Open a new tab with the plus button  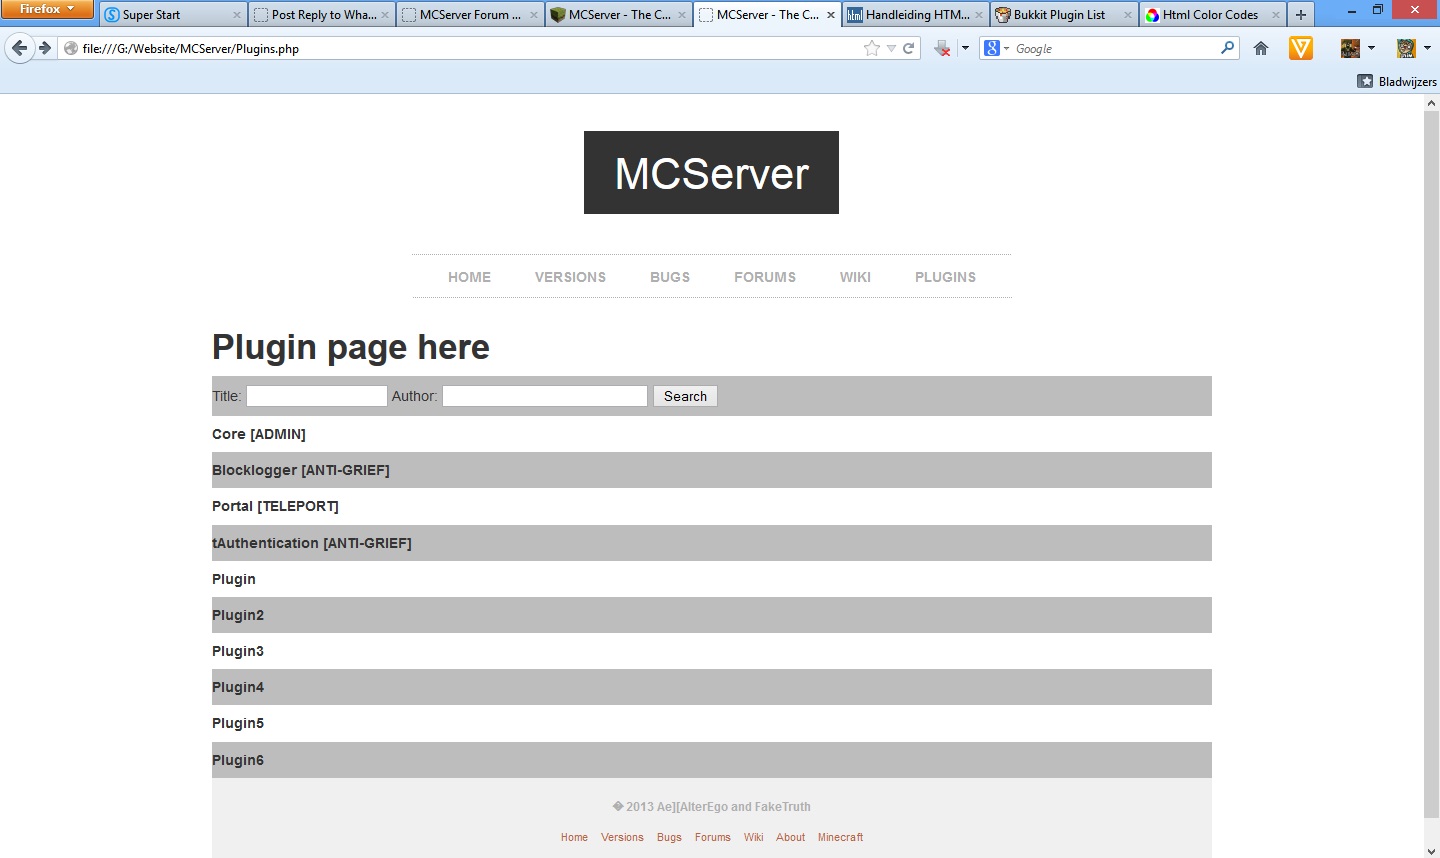[1300, 15]
